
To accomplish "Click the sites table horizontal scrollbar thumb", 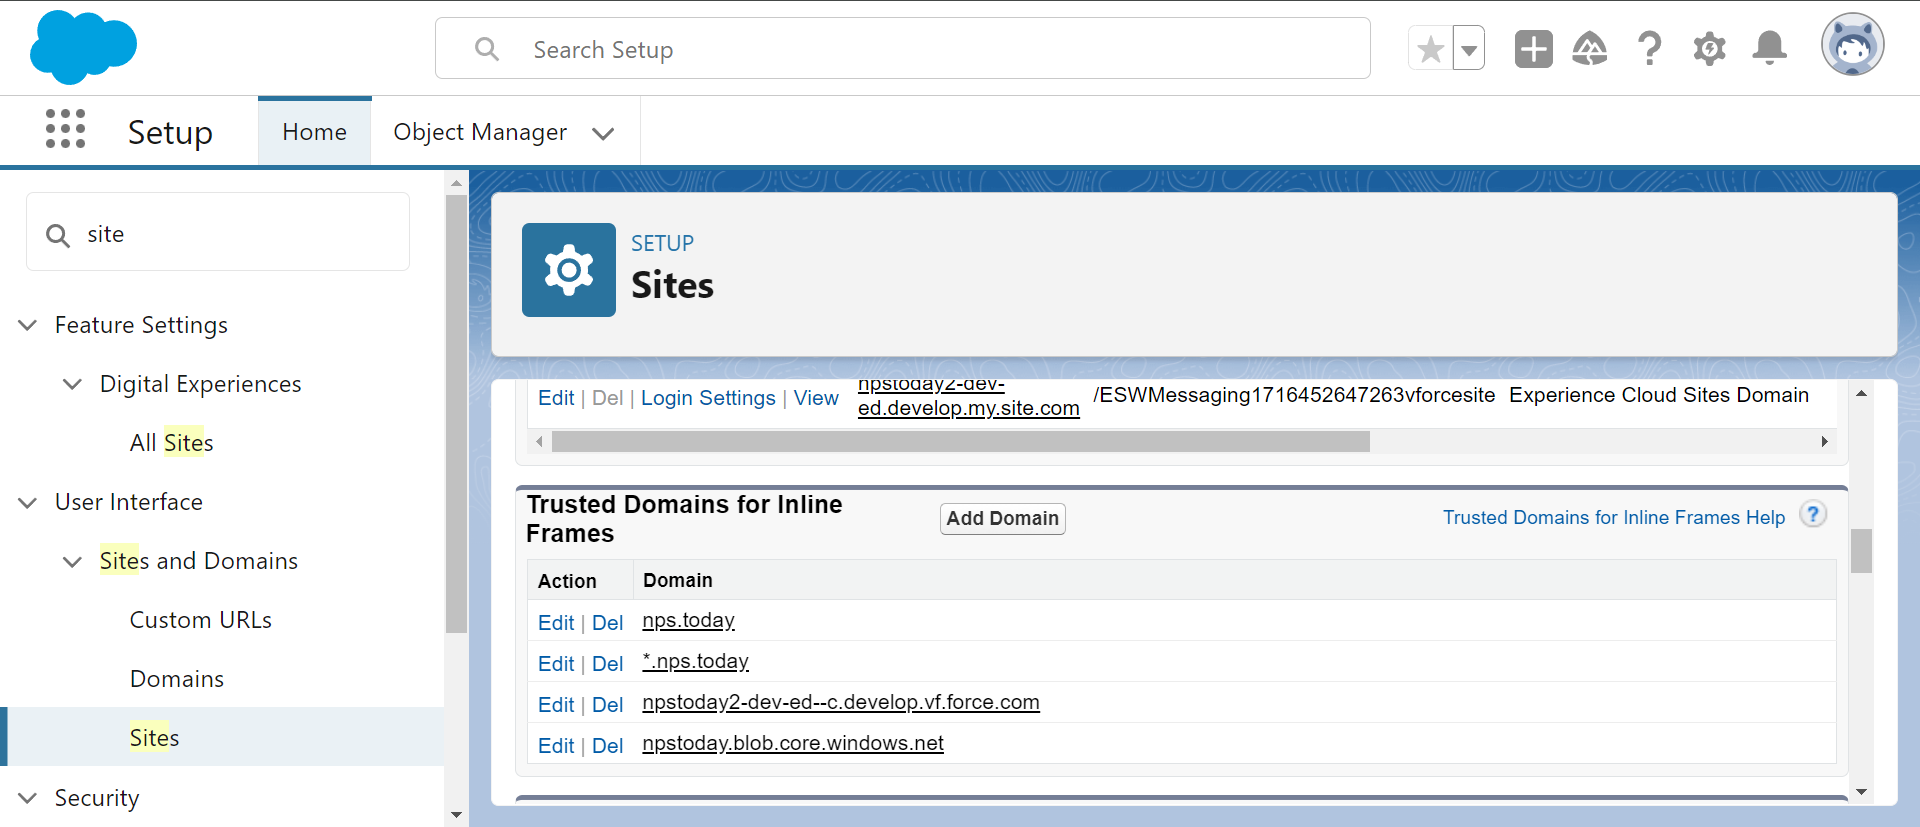I will coord(961,441).
